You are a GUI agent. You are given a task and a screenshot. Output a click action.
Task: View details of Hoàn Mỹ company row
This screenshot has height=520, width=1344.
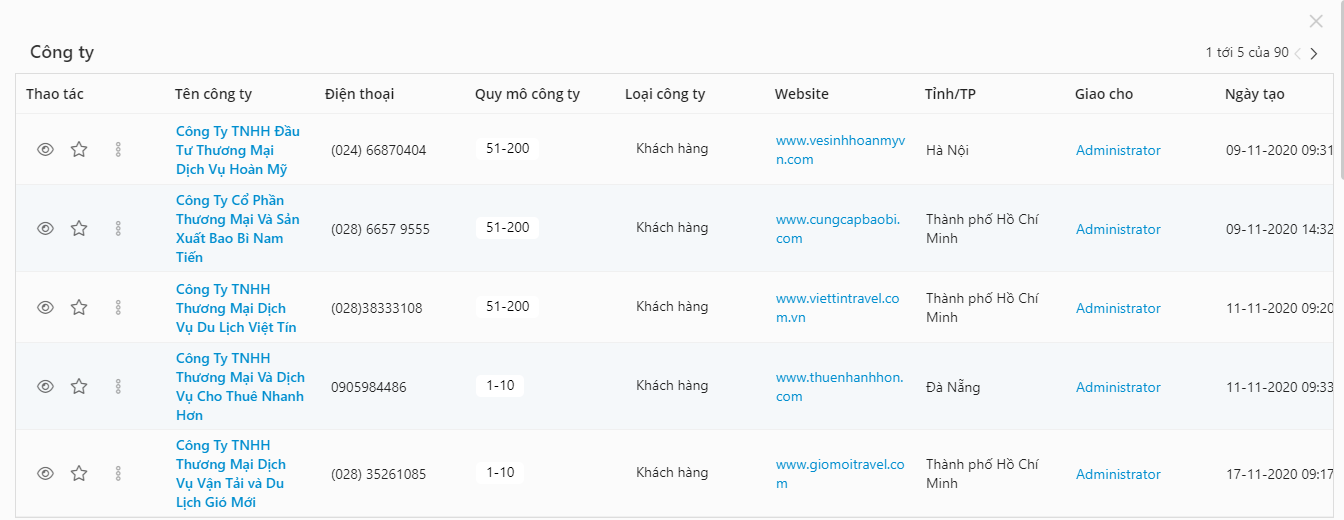pos(45,149)
